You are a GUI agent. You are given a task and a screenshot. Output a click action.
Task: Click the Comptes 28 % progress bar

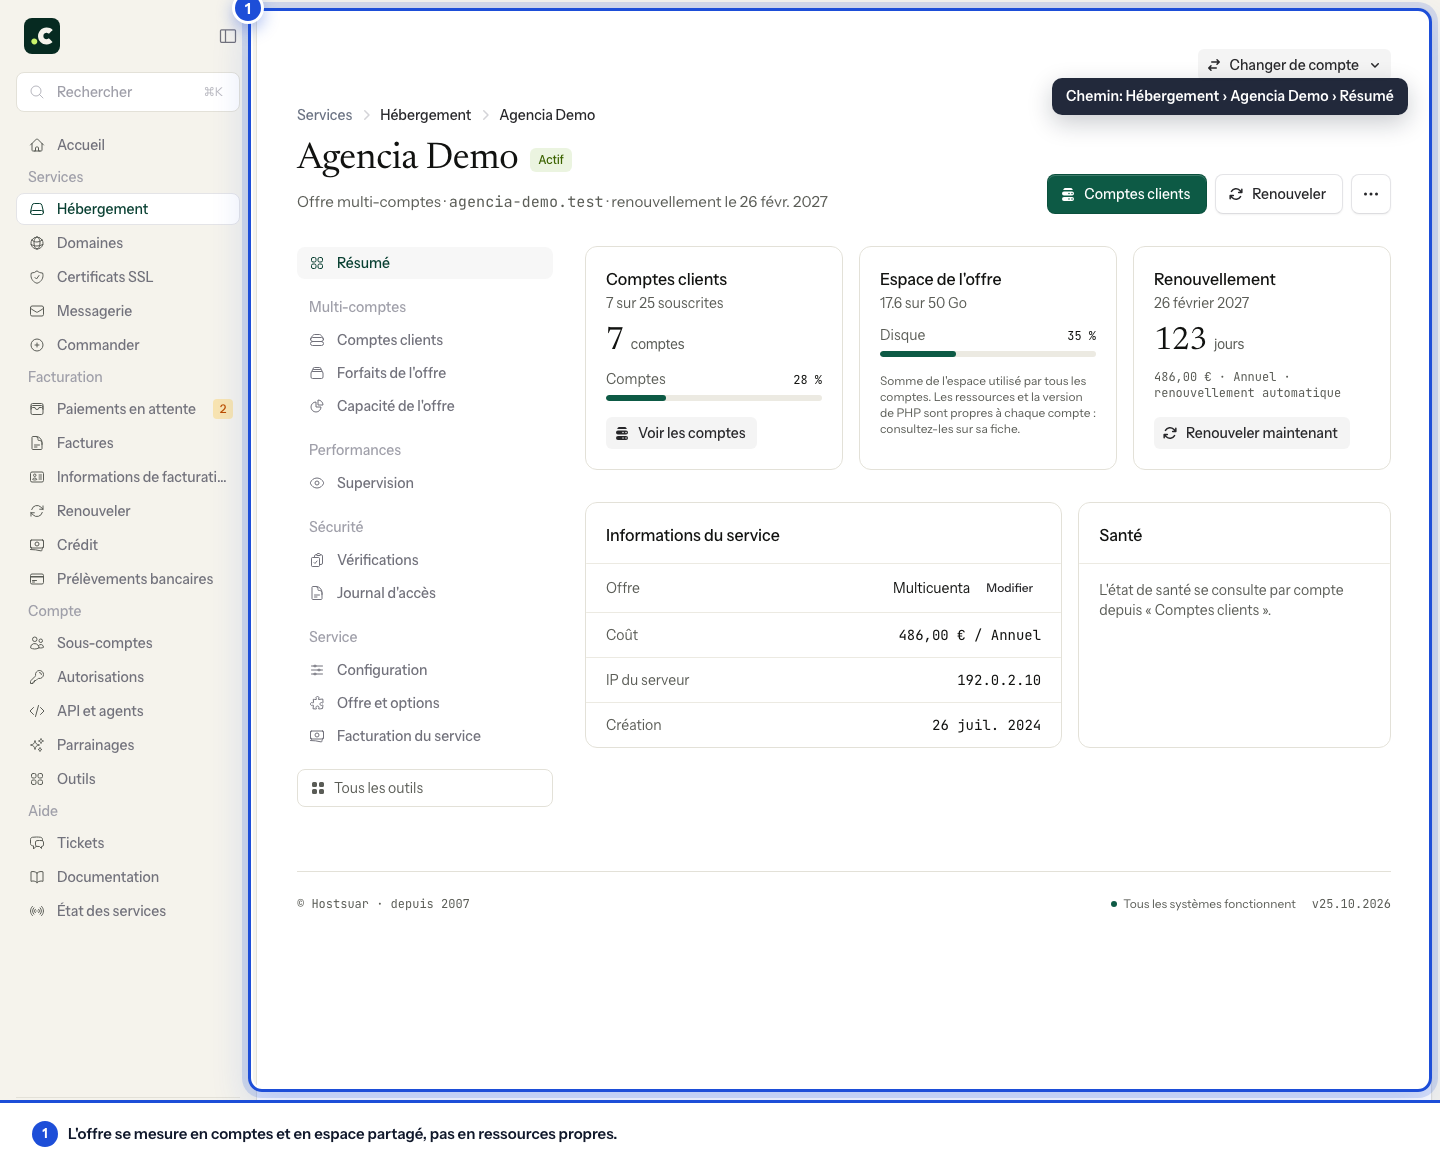coord(714,398)
